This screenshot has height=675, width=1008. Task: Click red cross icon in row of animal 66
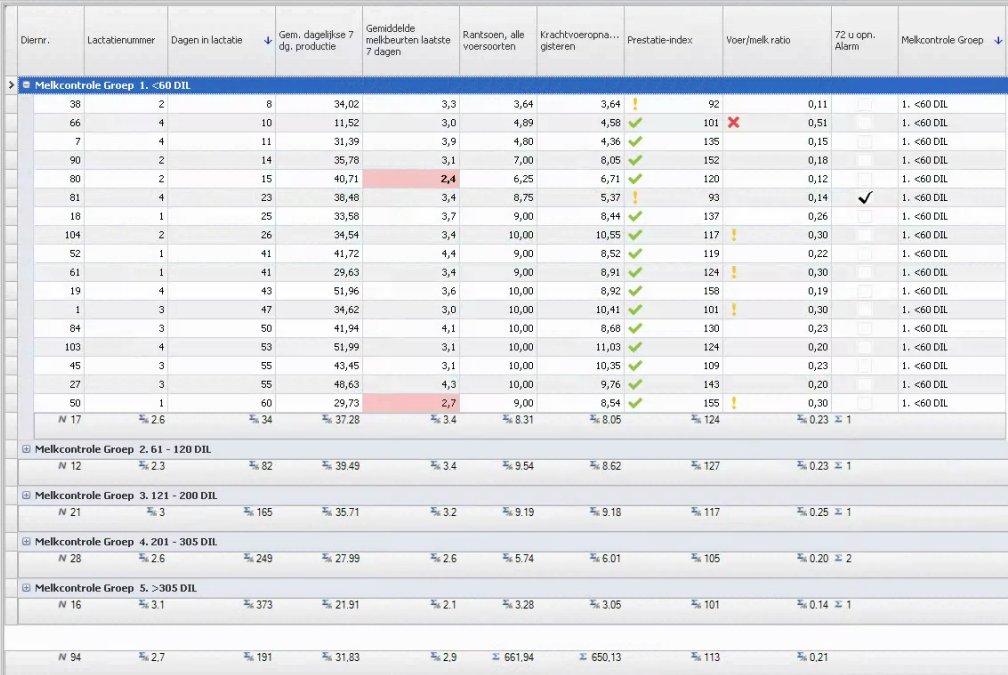(734, 122)
